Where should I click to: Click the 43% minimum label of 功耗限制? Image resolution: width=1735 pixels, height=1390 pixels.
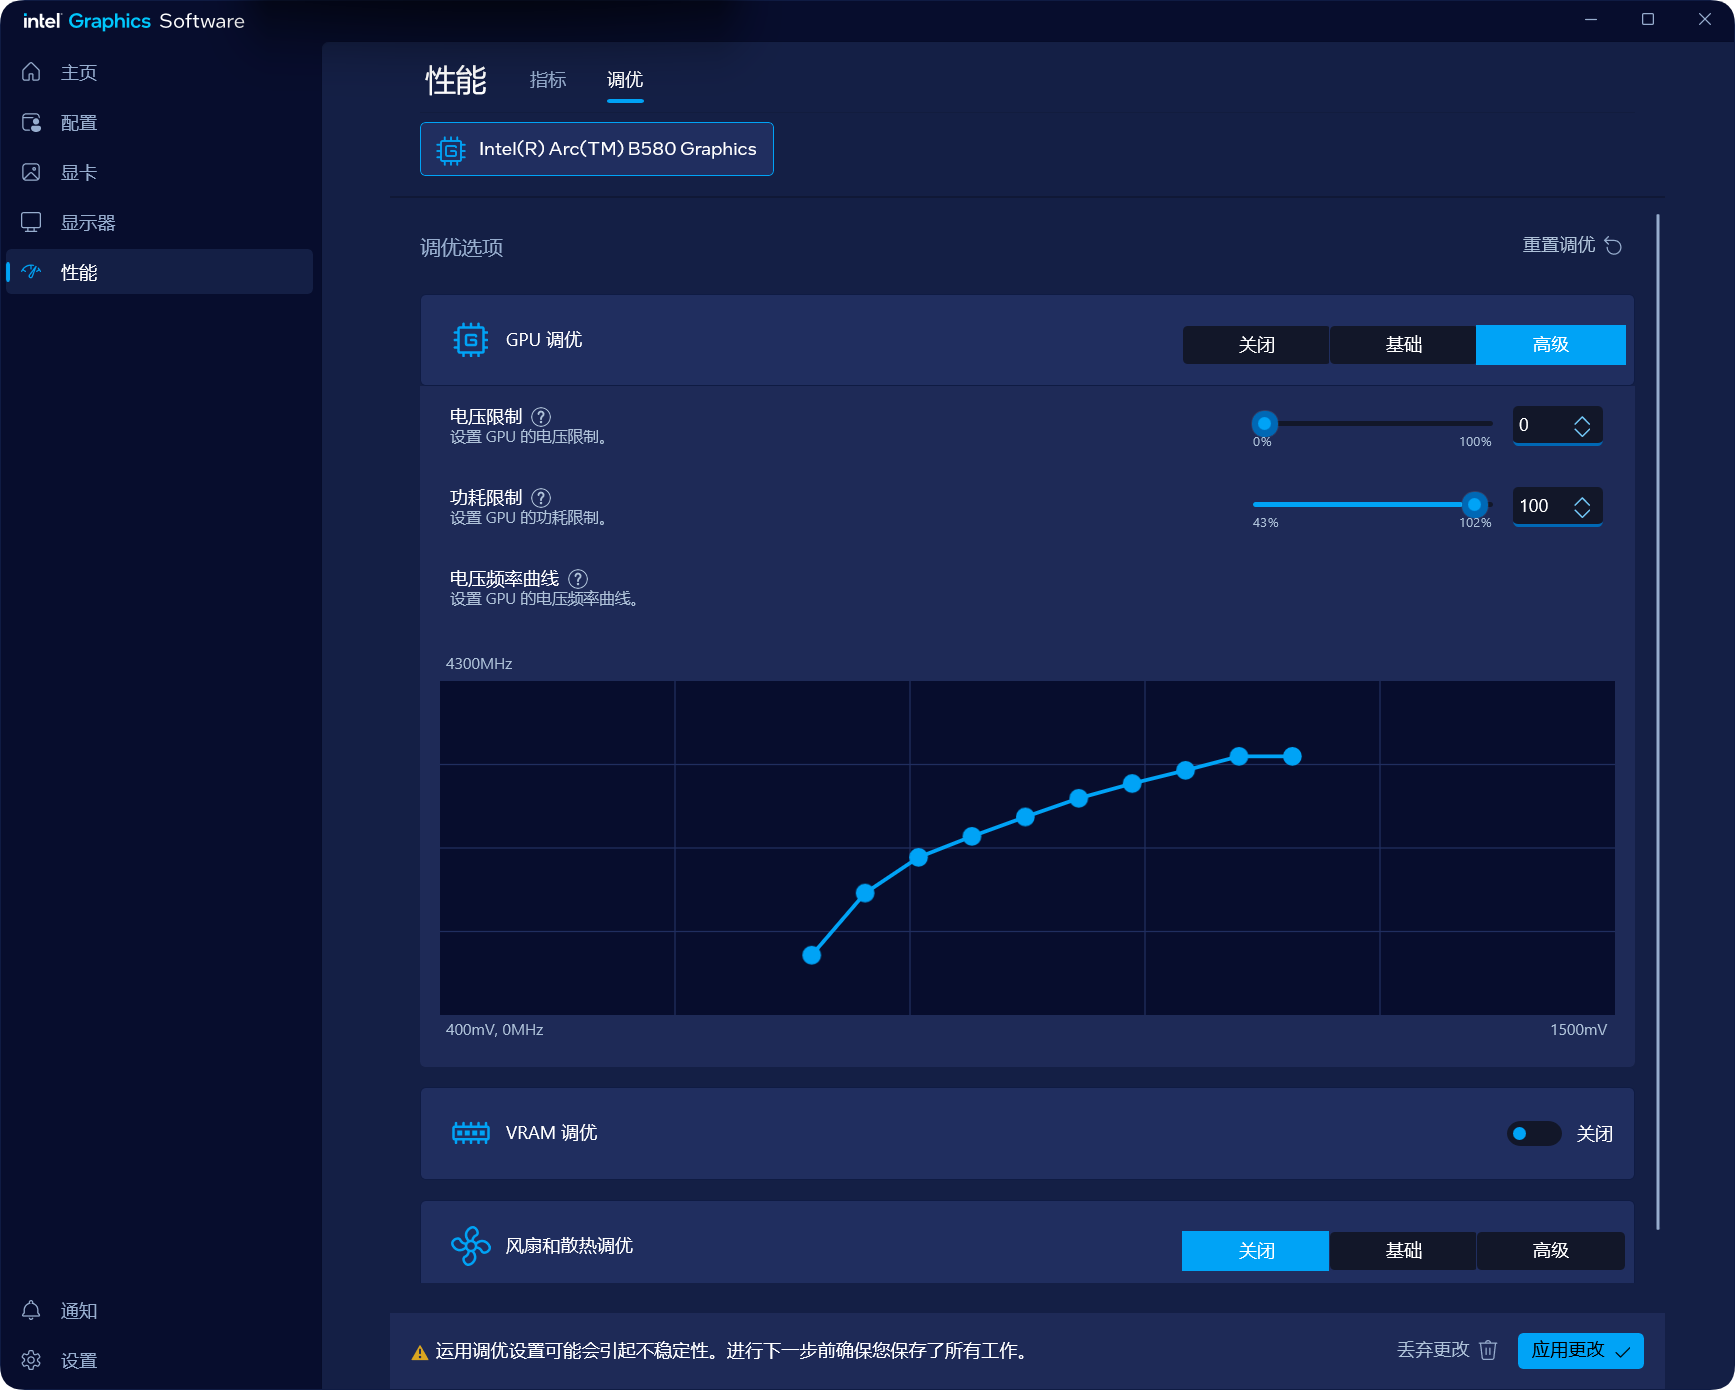[1265, 522]
